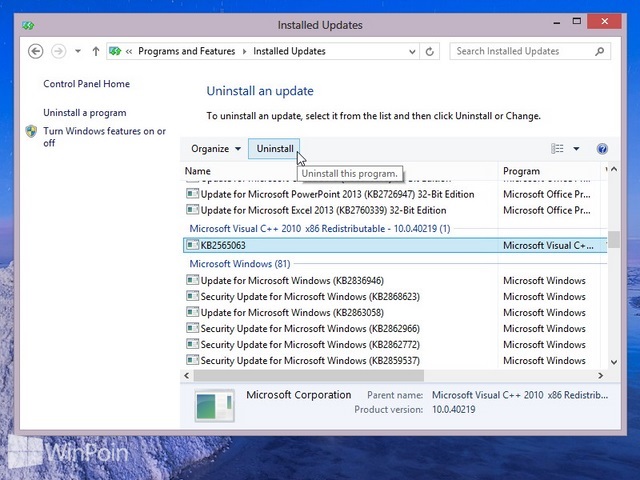640x480 pixels.
Task: Click icon of KB2836946 update row
Action: pos(192,280)
